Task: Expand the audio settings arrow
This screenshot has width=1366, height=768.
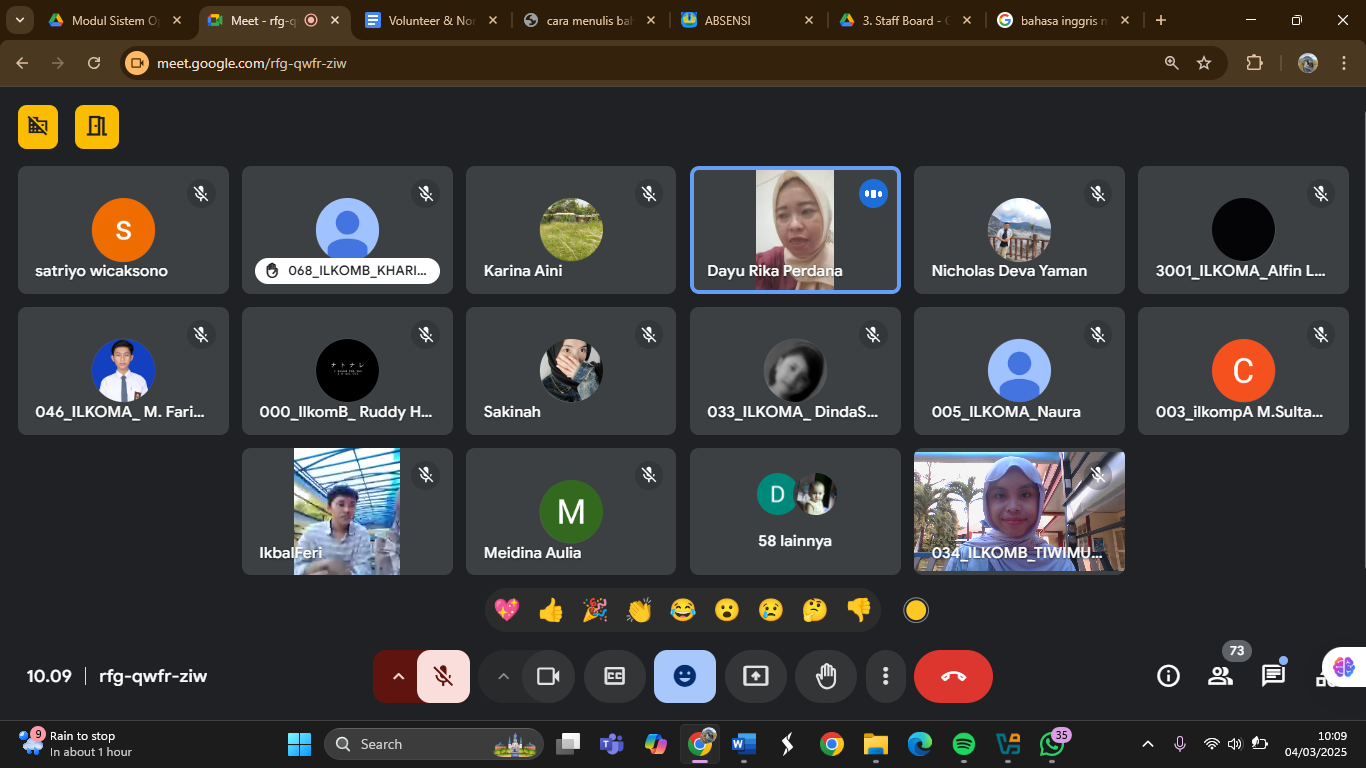Action: [x=398, y=677]
